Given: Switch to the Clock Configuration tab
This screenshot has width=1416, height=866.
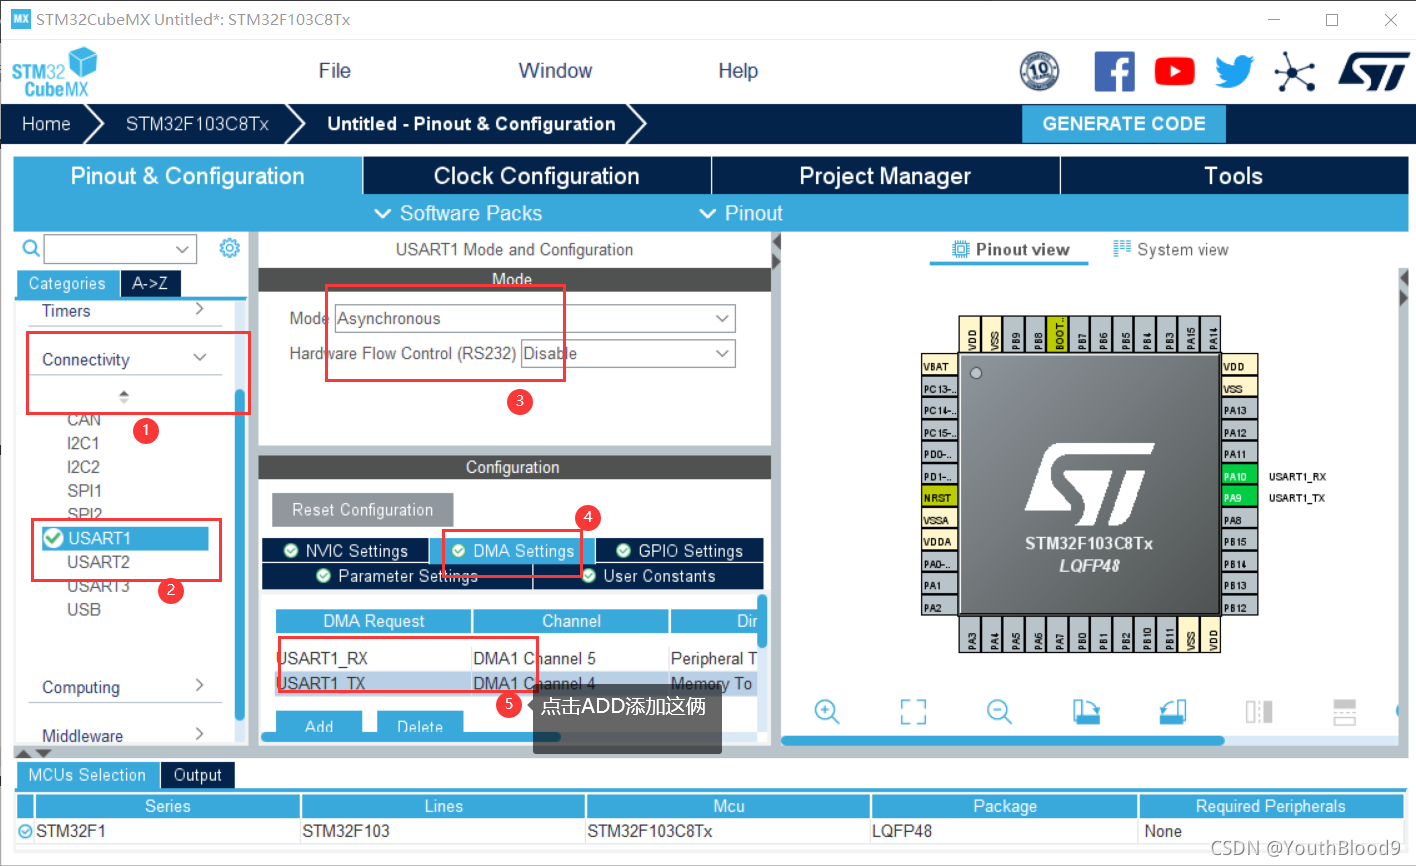Looking at the screenshot, I should [x=536, y=176].
